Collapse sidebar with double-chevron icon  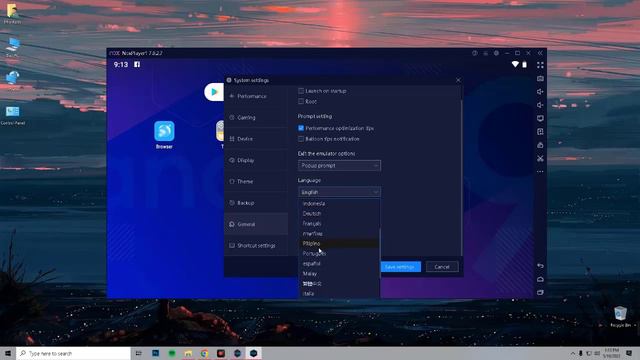(540, 53)
